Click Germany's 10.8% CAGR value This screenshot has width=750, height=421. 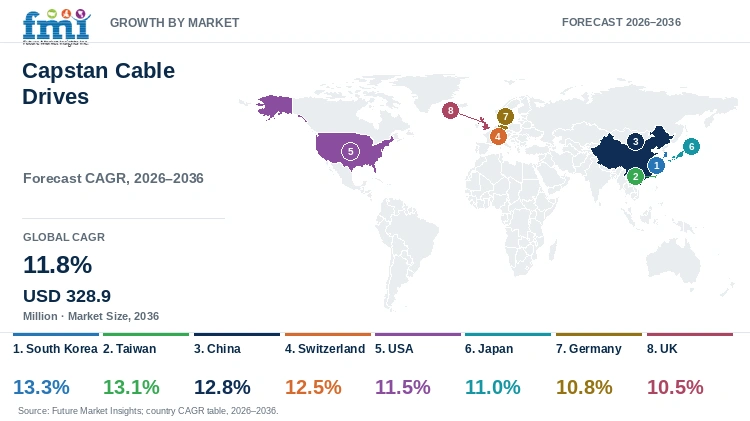click(x=584, y=387)
